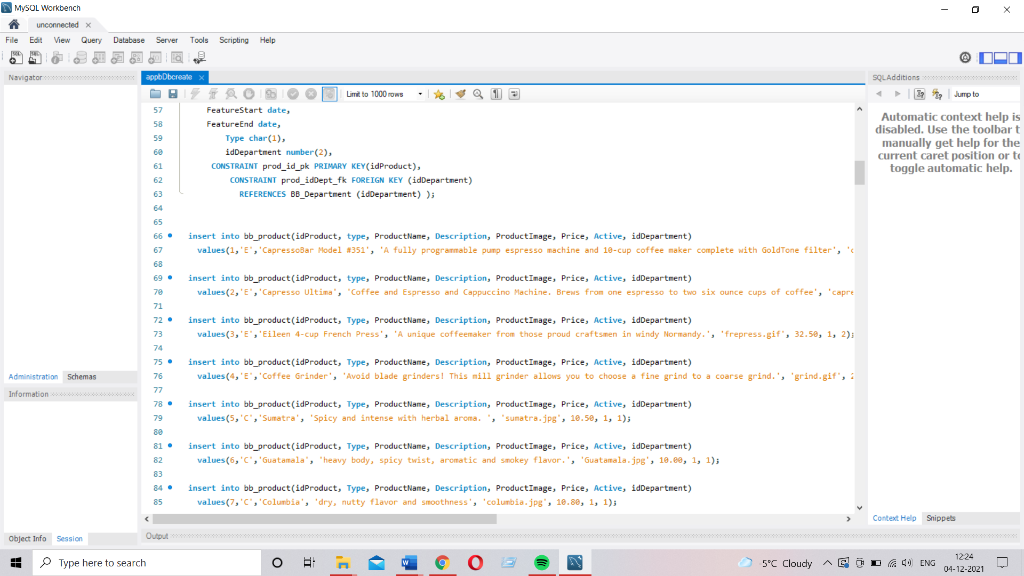This screenshot has width=1024, height=576.
Task: Toggle bottom output panel visibility
Action: pyautogui.click(x=1000, y=57)
